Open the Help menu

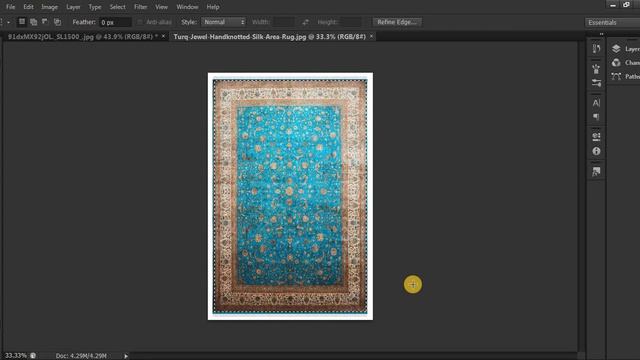pos(213,7)
